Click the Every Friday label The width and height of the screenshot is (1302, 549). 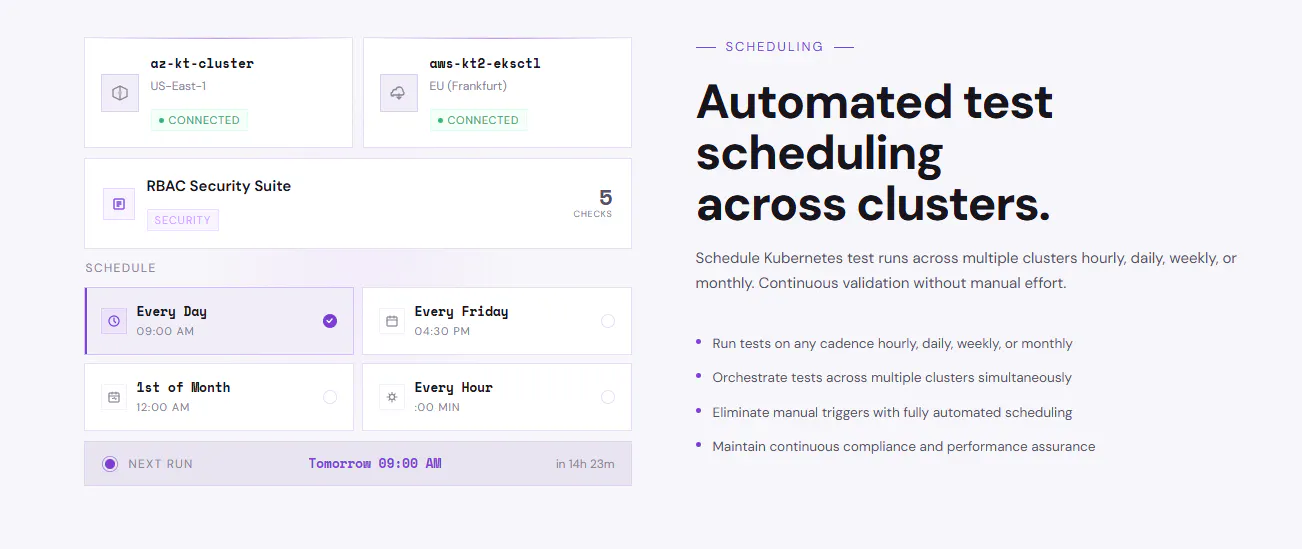pos(461,312)
